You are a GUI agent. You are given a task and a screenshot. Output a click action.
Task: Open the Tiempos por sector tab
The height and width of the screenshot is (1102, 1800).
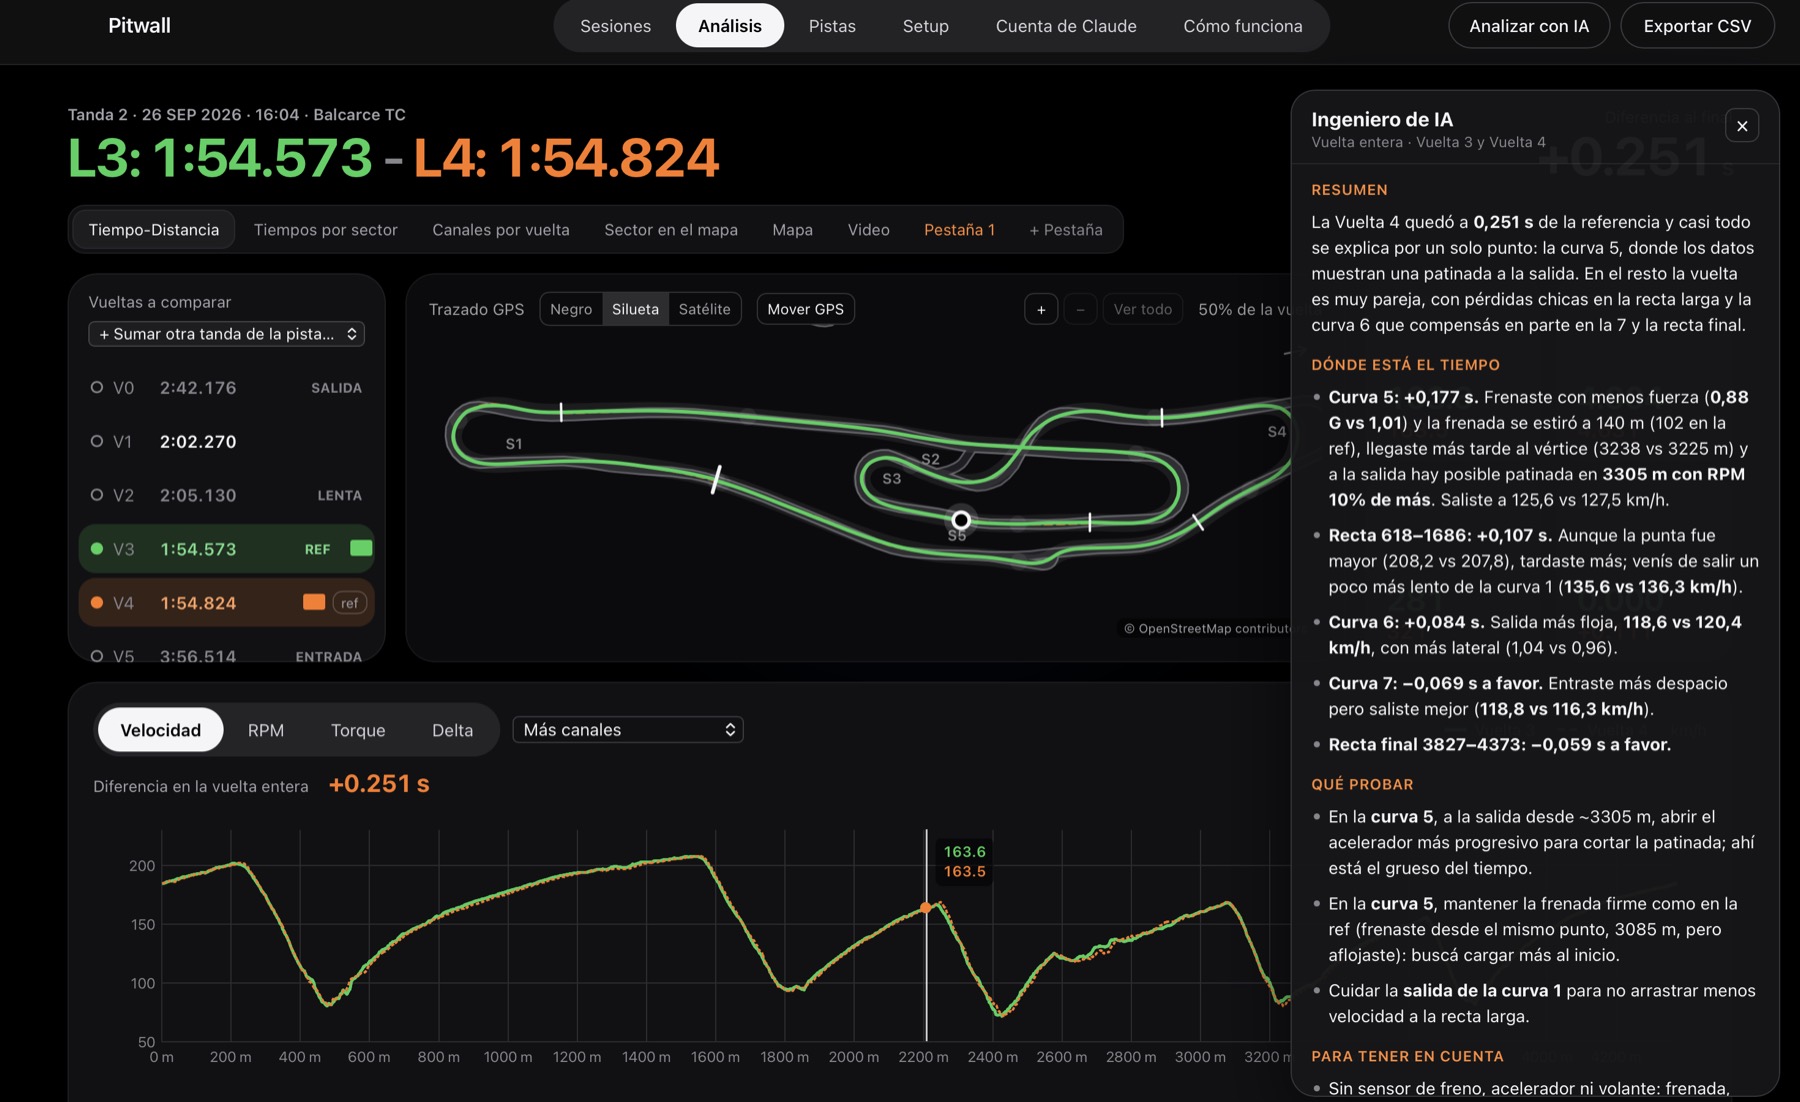click(x=326, y=230)
